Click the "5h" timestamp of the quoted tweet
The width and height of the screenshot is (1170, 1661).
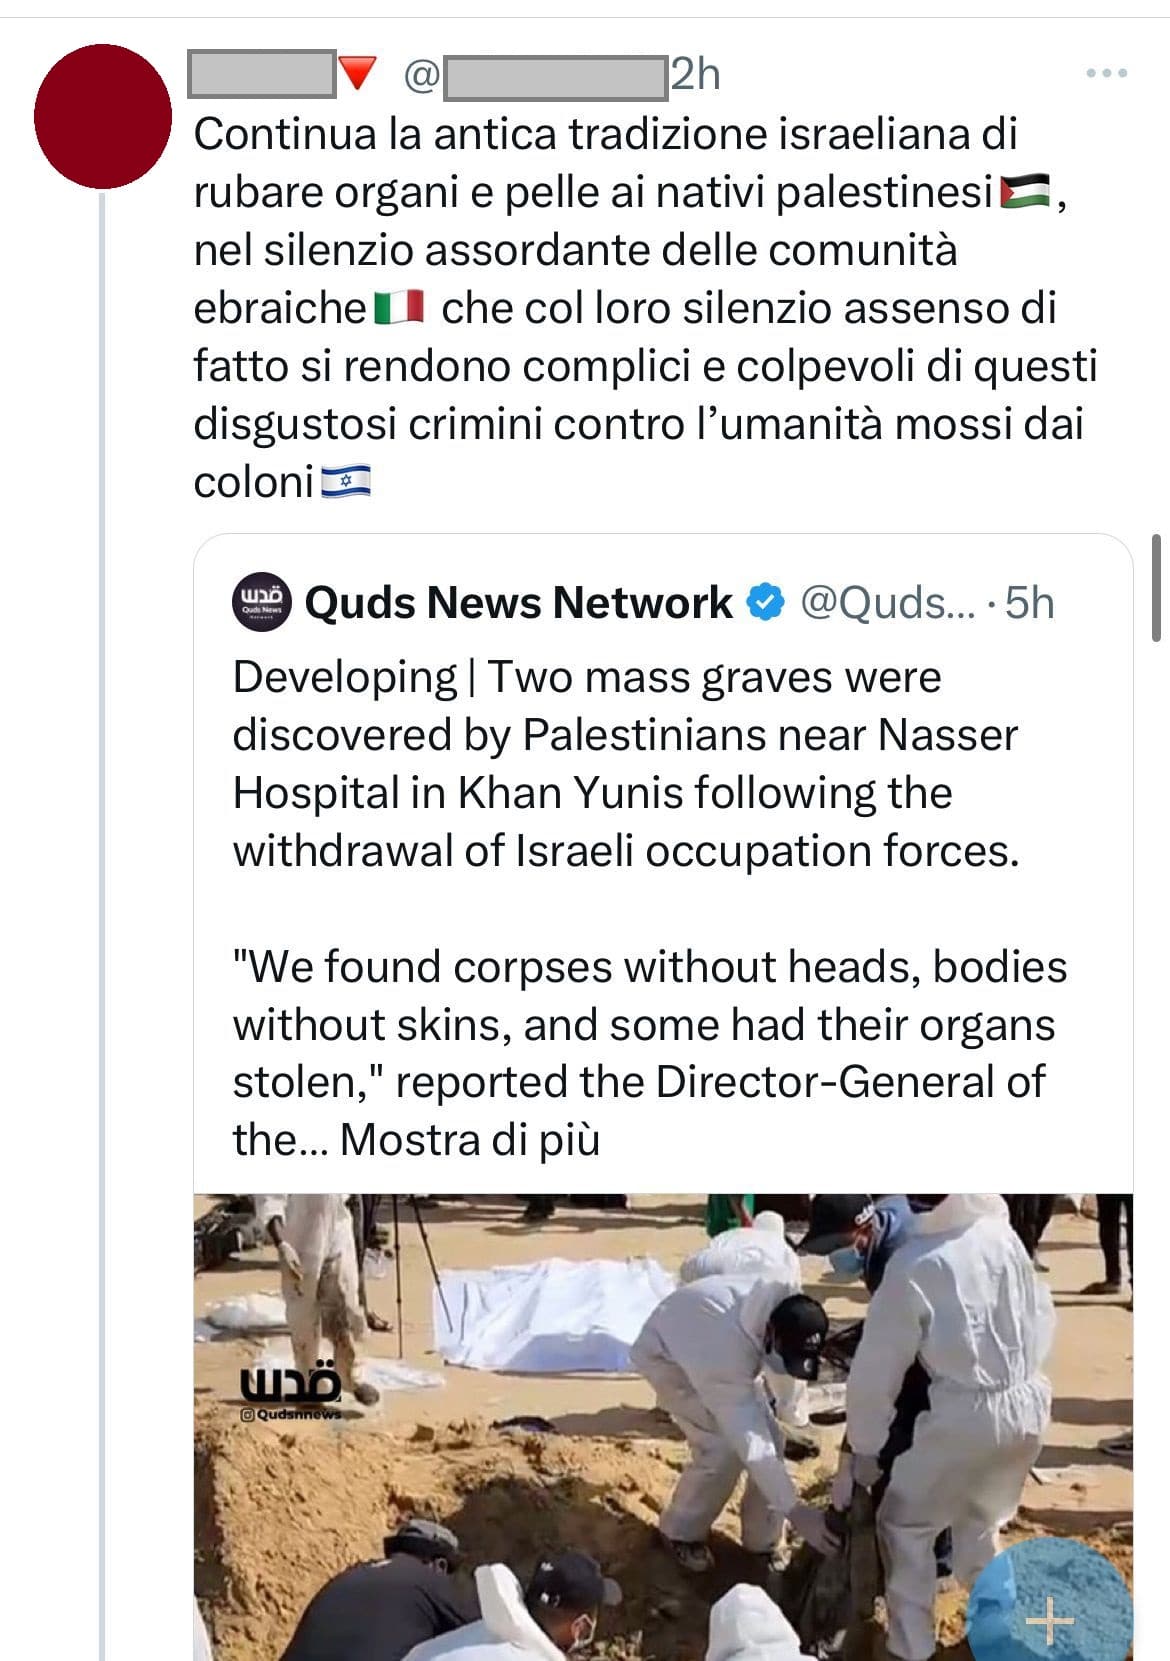click(x=1029, y=603)
